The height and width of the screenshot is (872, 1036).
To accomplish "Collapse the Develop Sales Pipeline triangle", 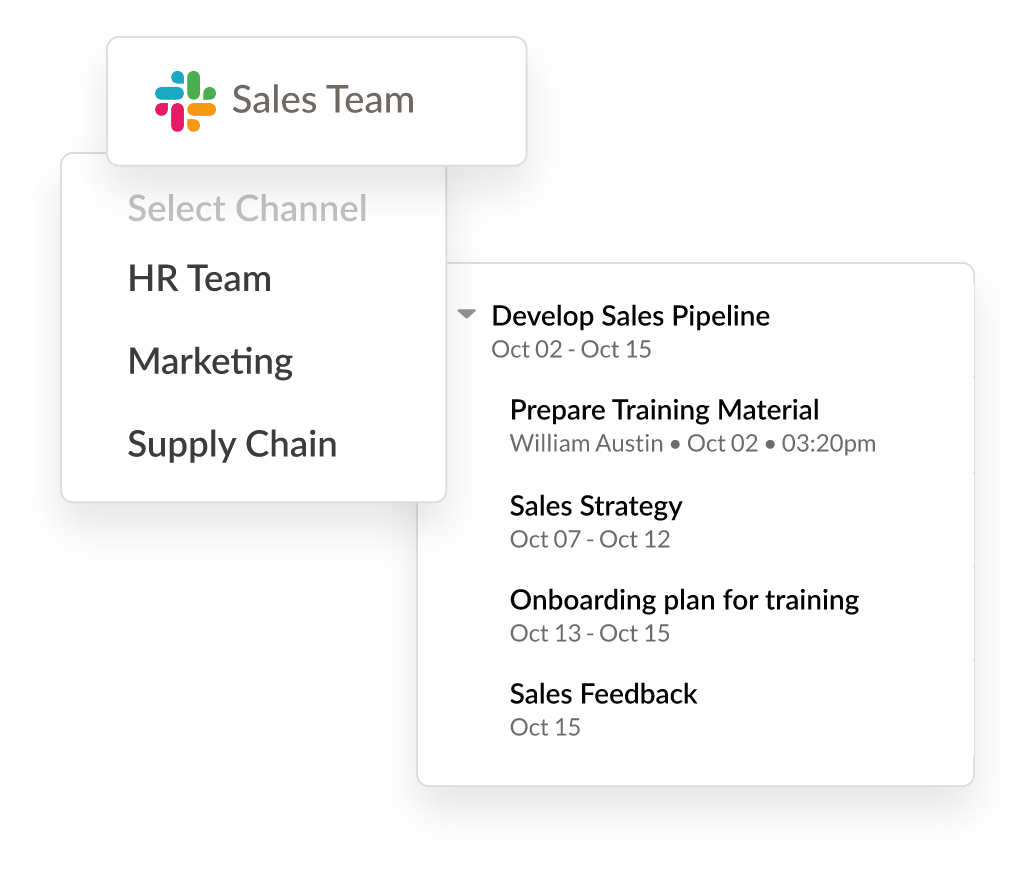I will (466, 314).
